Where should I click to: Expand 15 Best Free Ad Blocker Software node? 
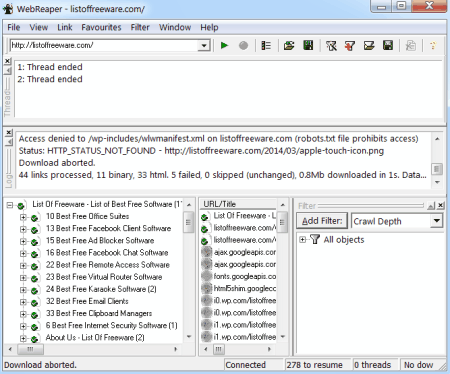click(x=23, y=241)
